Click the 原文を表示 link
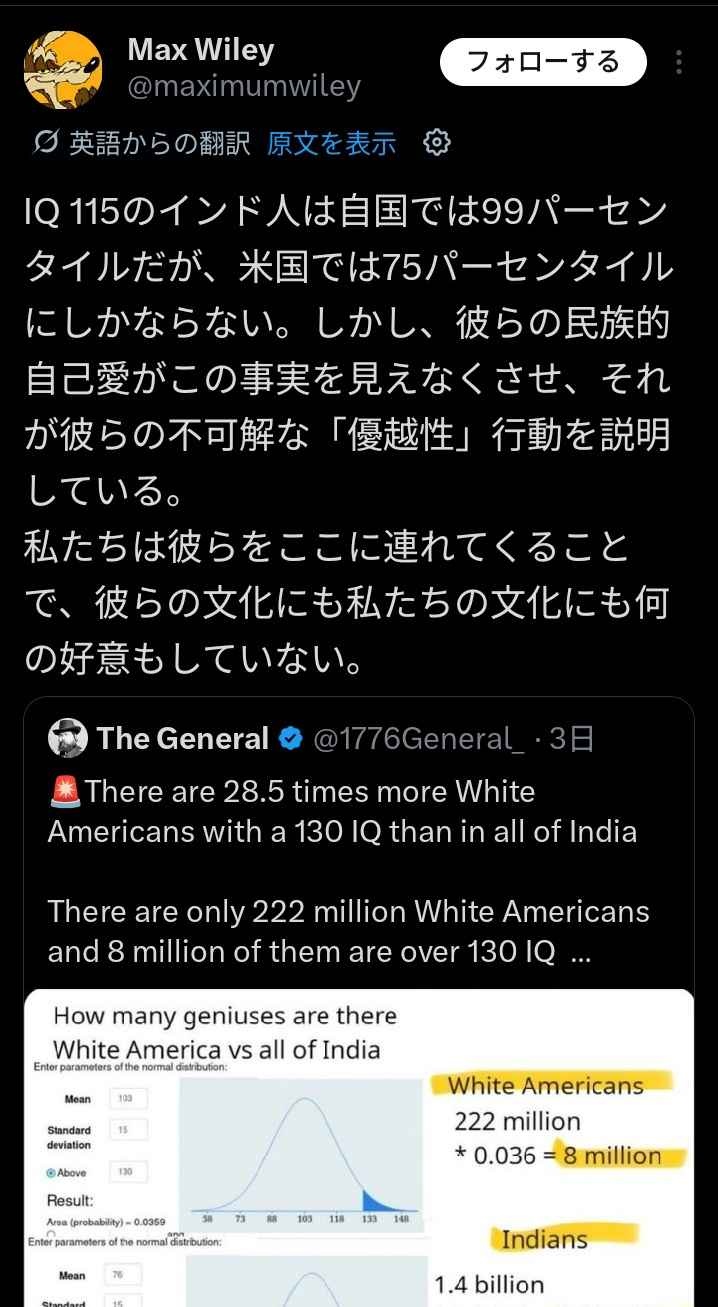This screenshot has height=1307, width=718. point(331,144)
